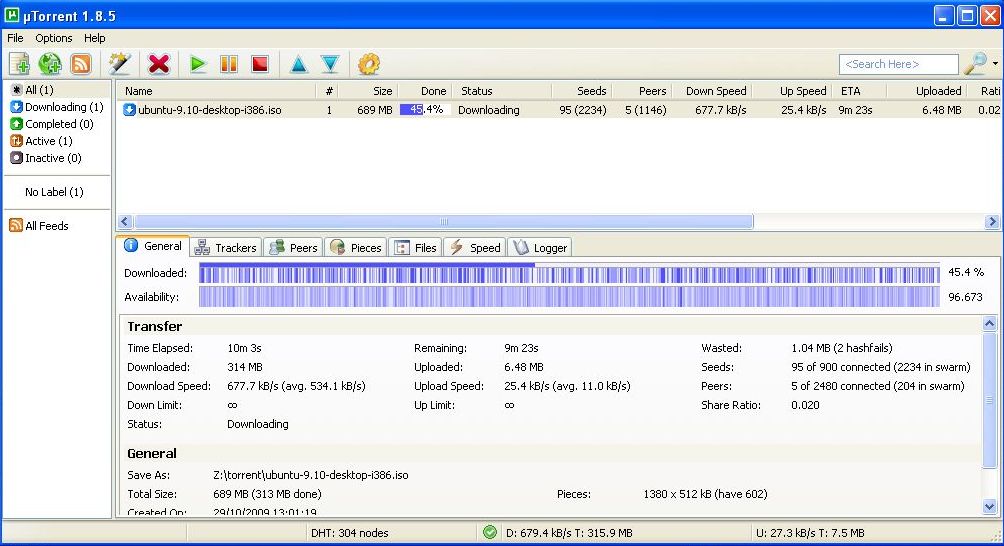Stop torrent with red stop icon
1004x546 pixels.
click(x=260, y=64)
